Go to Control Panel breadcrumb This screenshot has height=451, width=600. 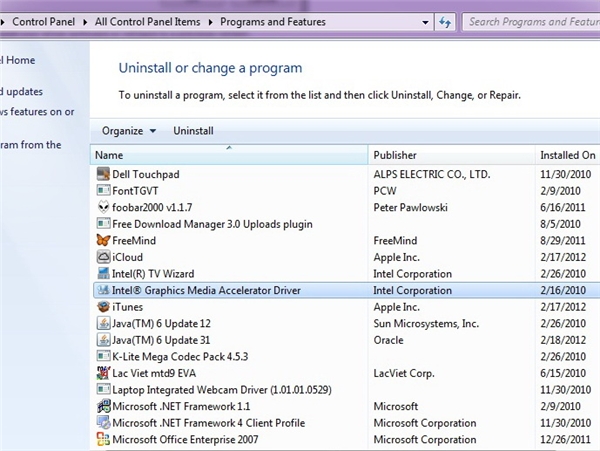coord(43,22)
